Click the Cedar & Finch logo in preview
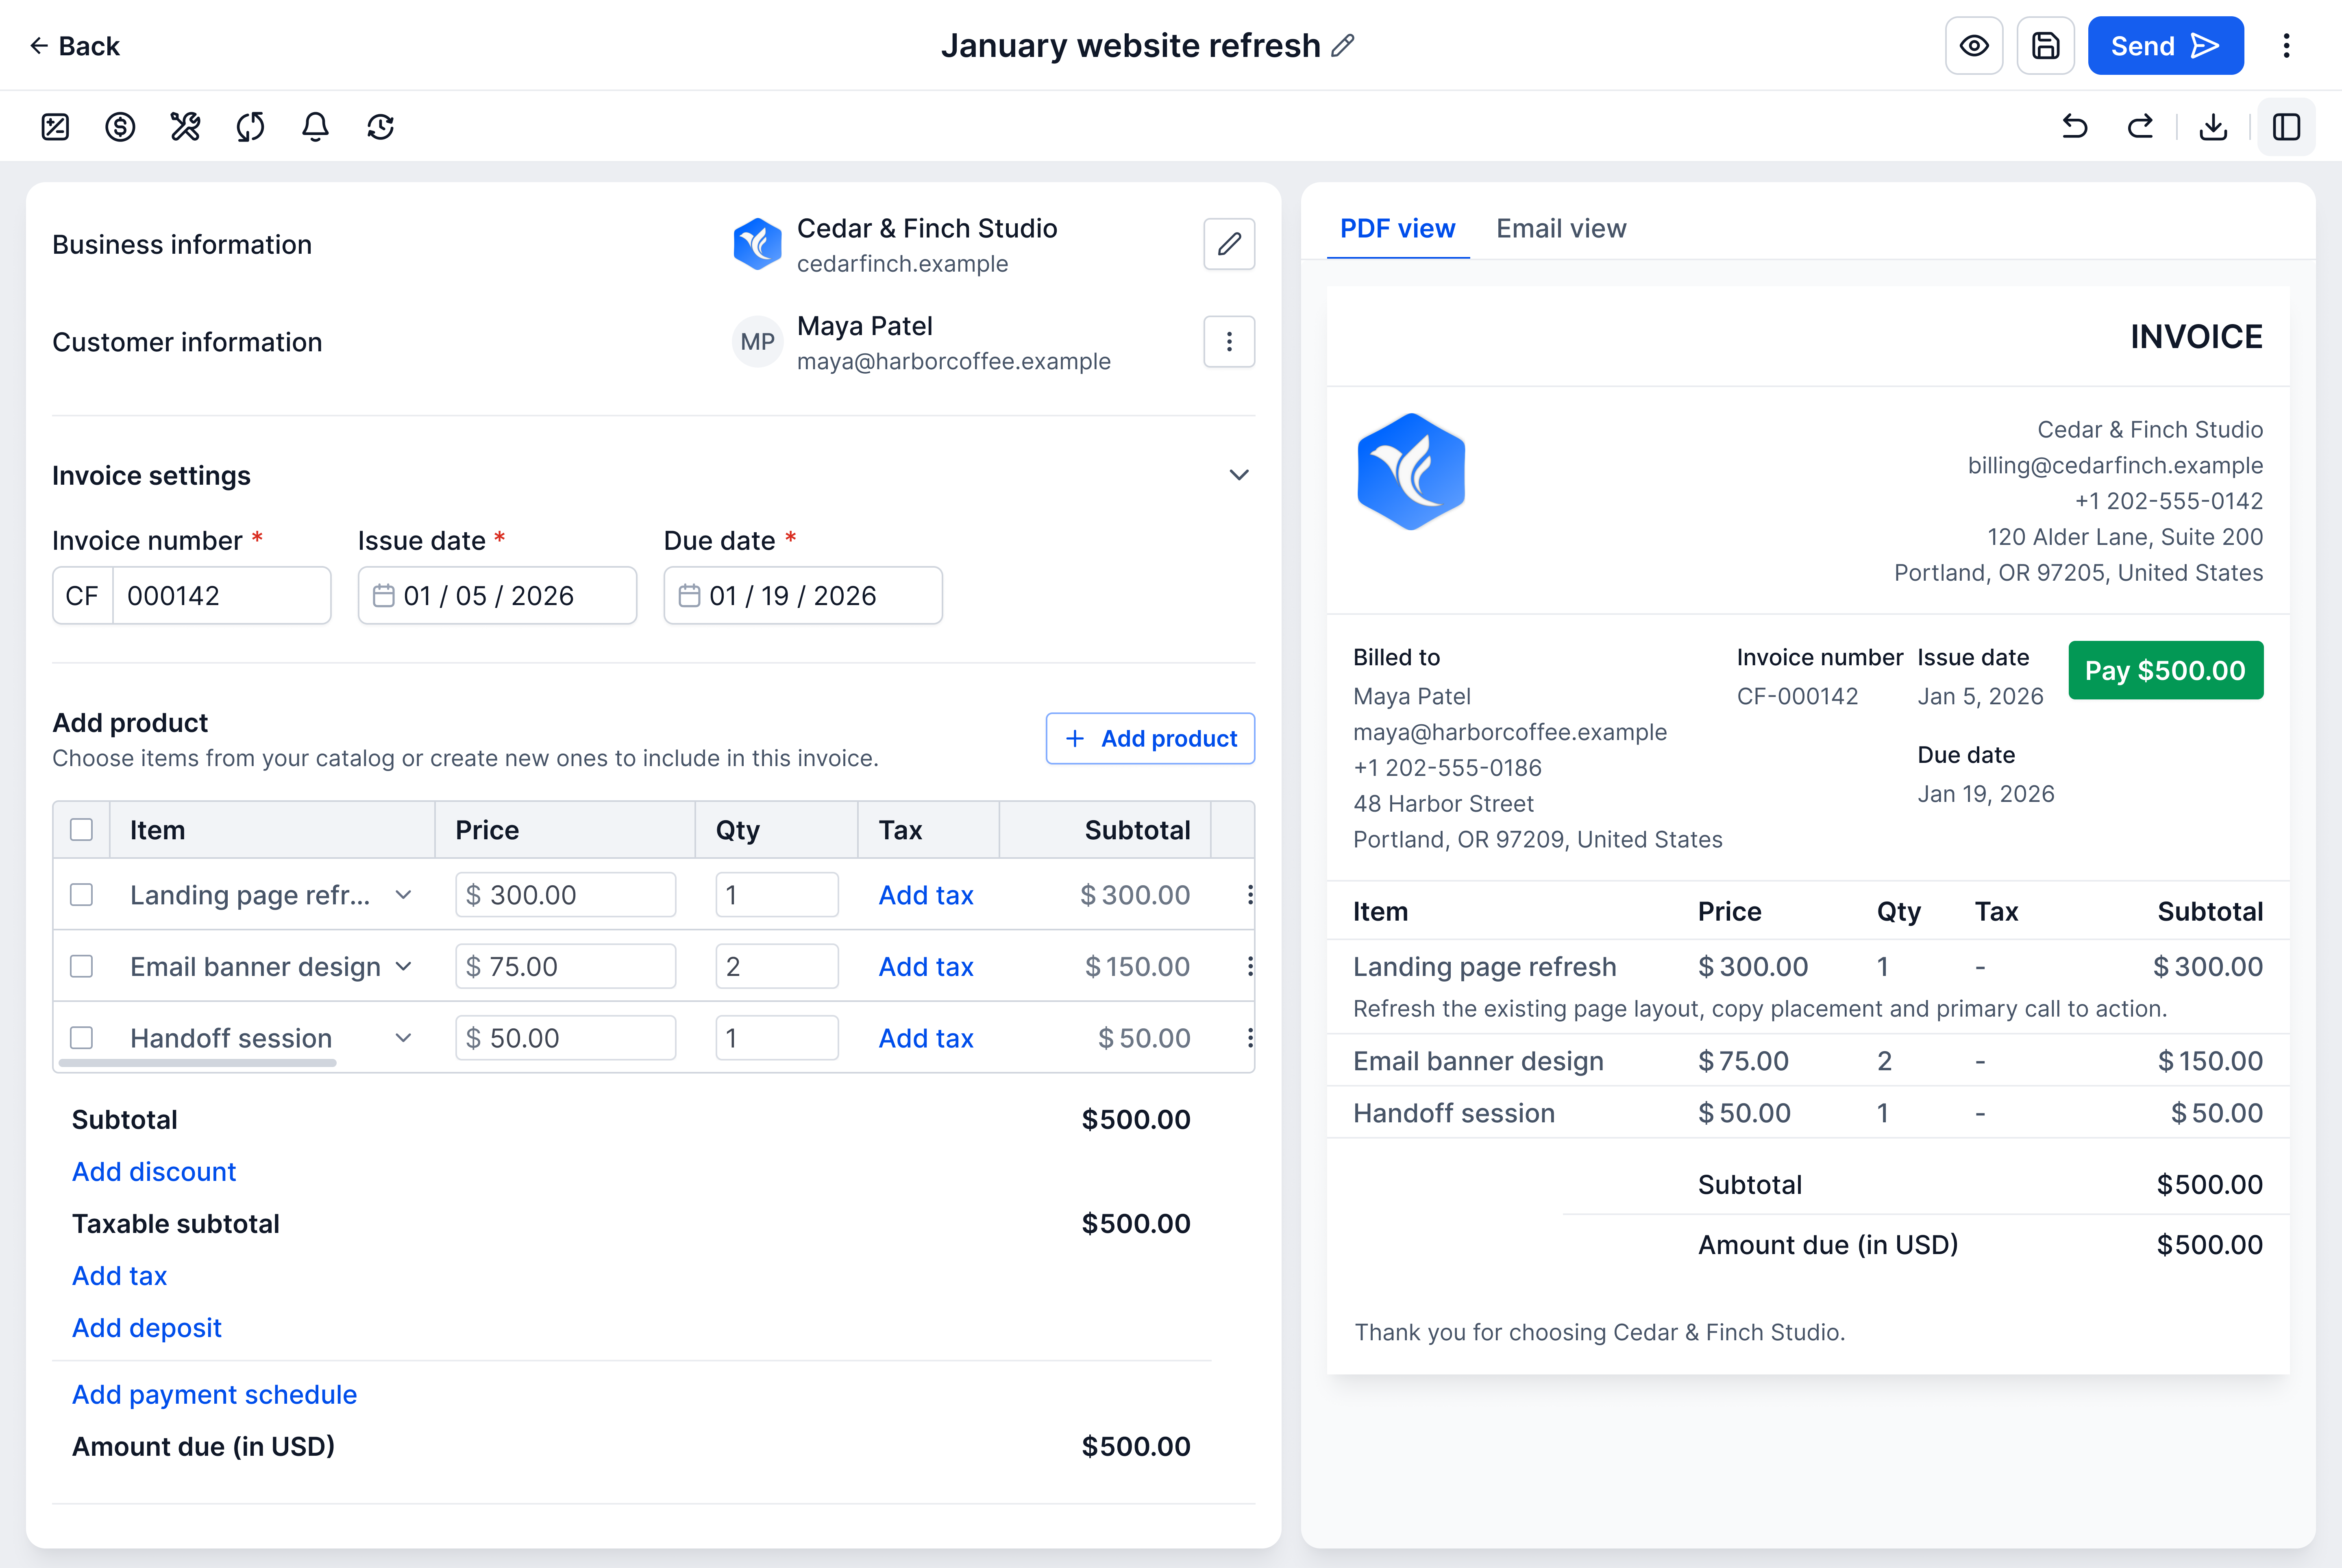This screenshot has width=2342, height=1568. point(1411,472)
